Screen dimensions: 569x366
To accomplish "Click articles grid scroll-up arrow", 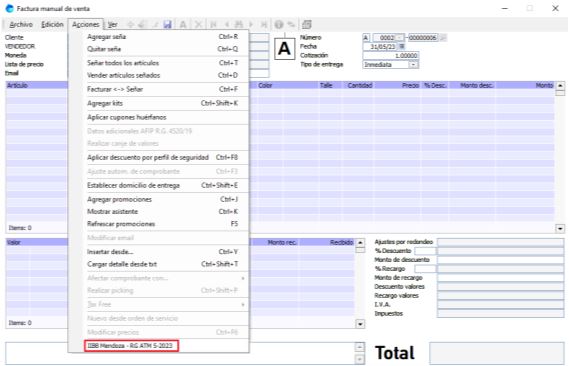I will (x=560, y=85).
